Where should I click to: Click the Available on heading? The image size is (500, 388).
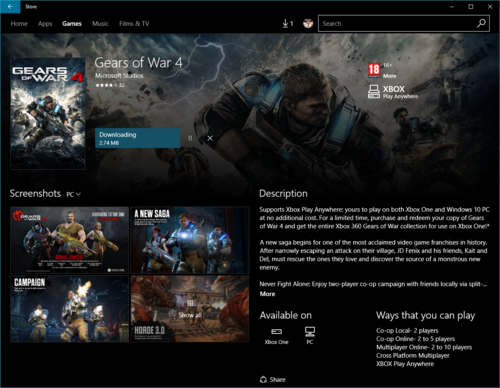[x=286, y=315]
